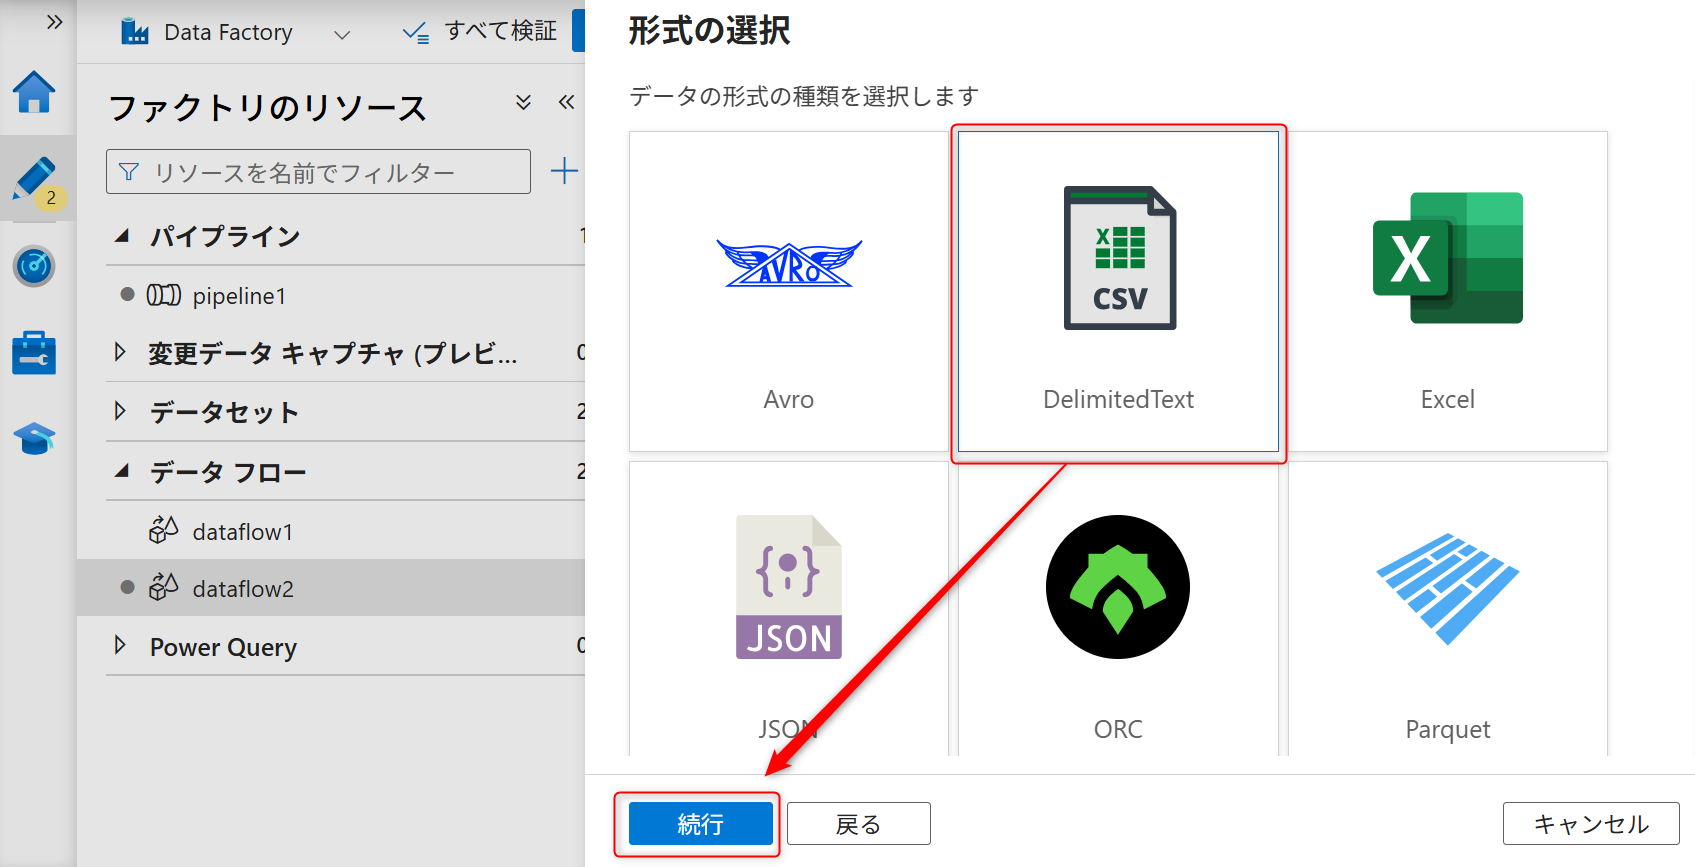Open the Monitor gauge hub
Viewport: 1695px width, 867px height.
coord(34,266)
